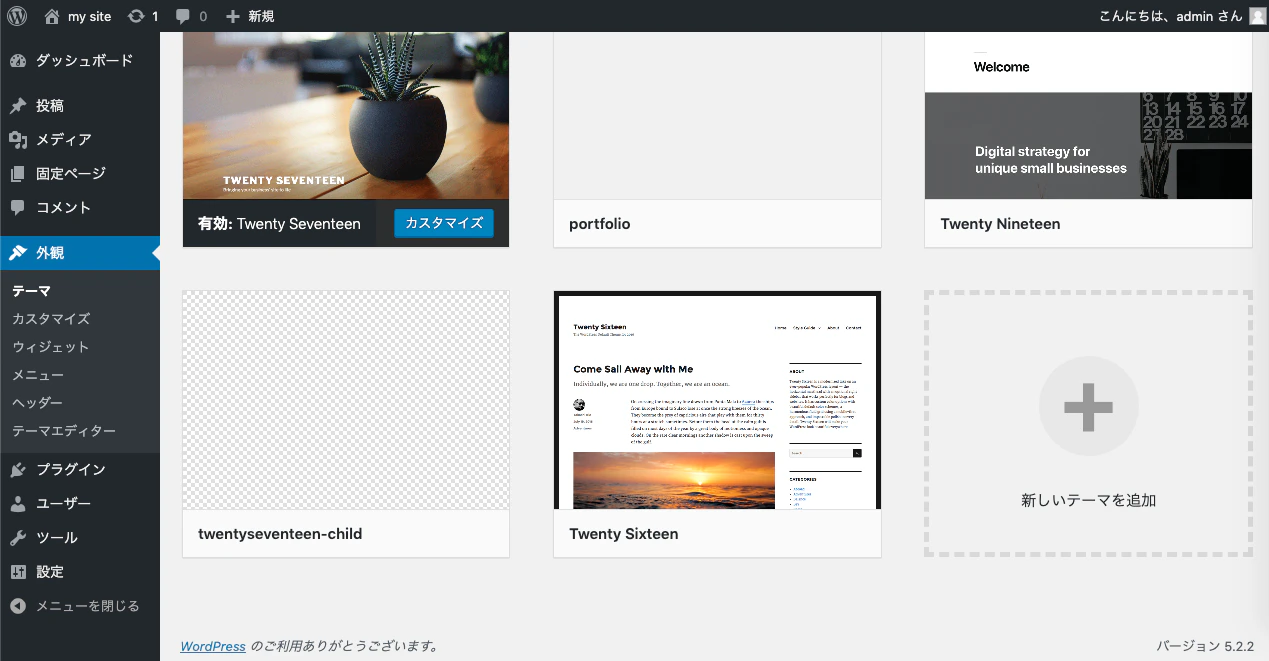Screen dimensions: 1269x661
Task: Click the blue カスタマイズ button
Action: [444, 223]
